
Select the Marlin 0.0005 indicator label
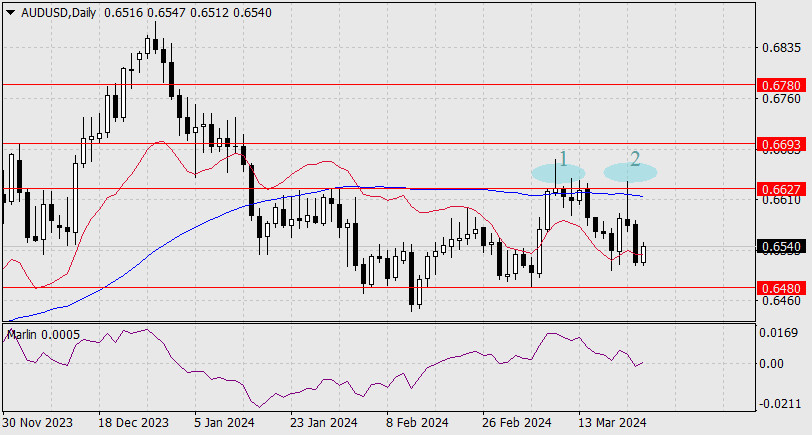44,335
